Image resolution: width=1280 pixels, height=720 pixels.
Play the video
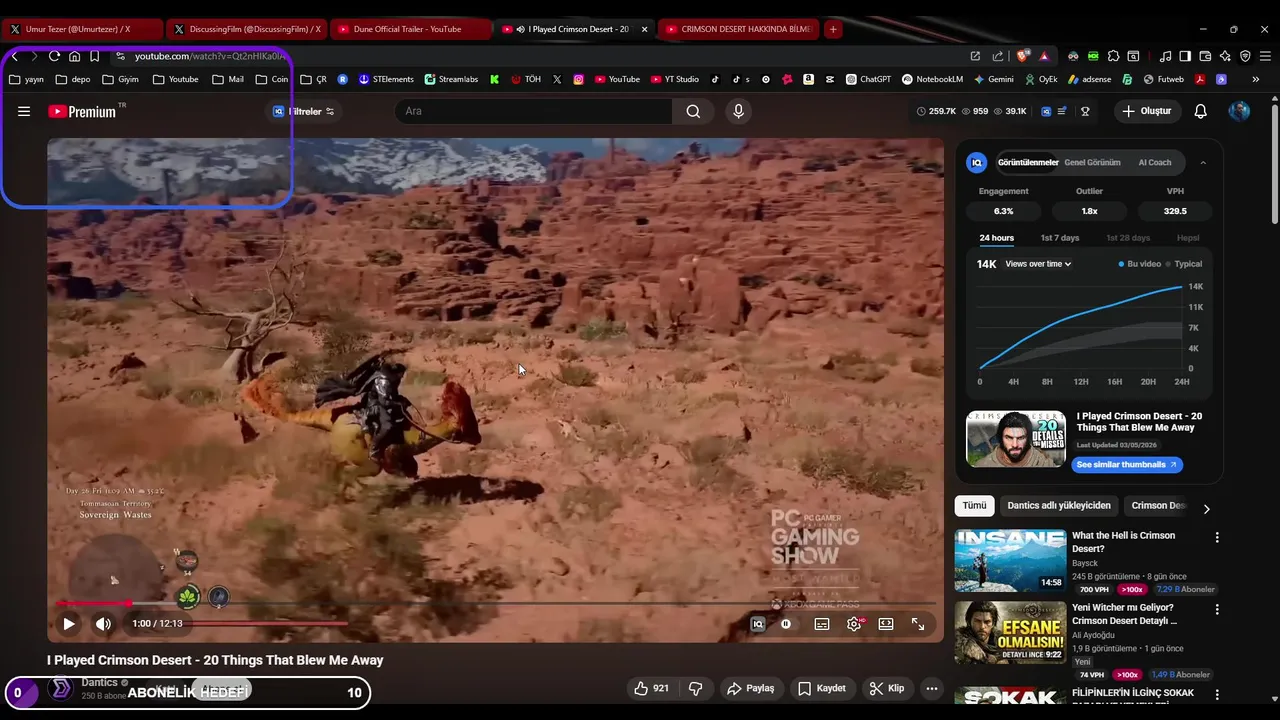[69, 624]
